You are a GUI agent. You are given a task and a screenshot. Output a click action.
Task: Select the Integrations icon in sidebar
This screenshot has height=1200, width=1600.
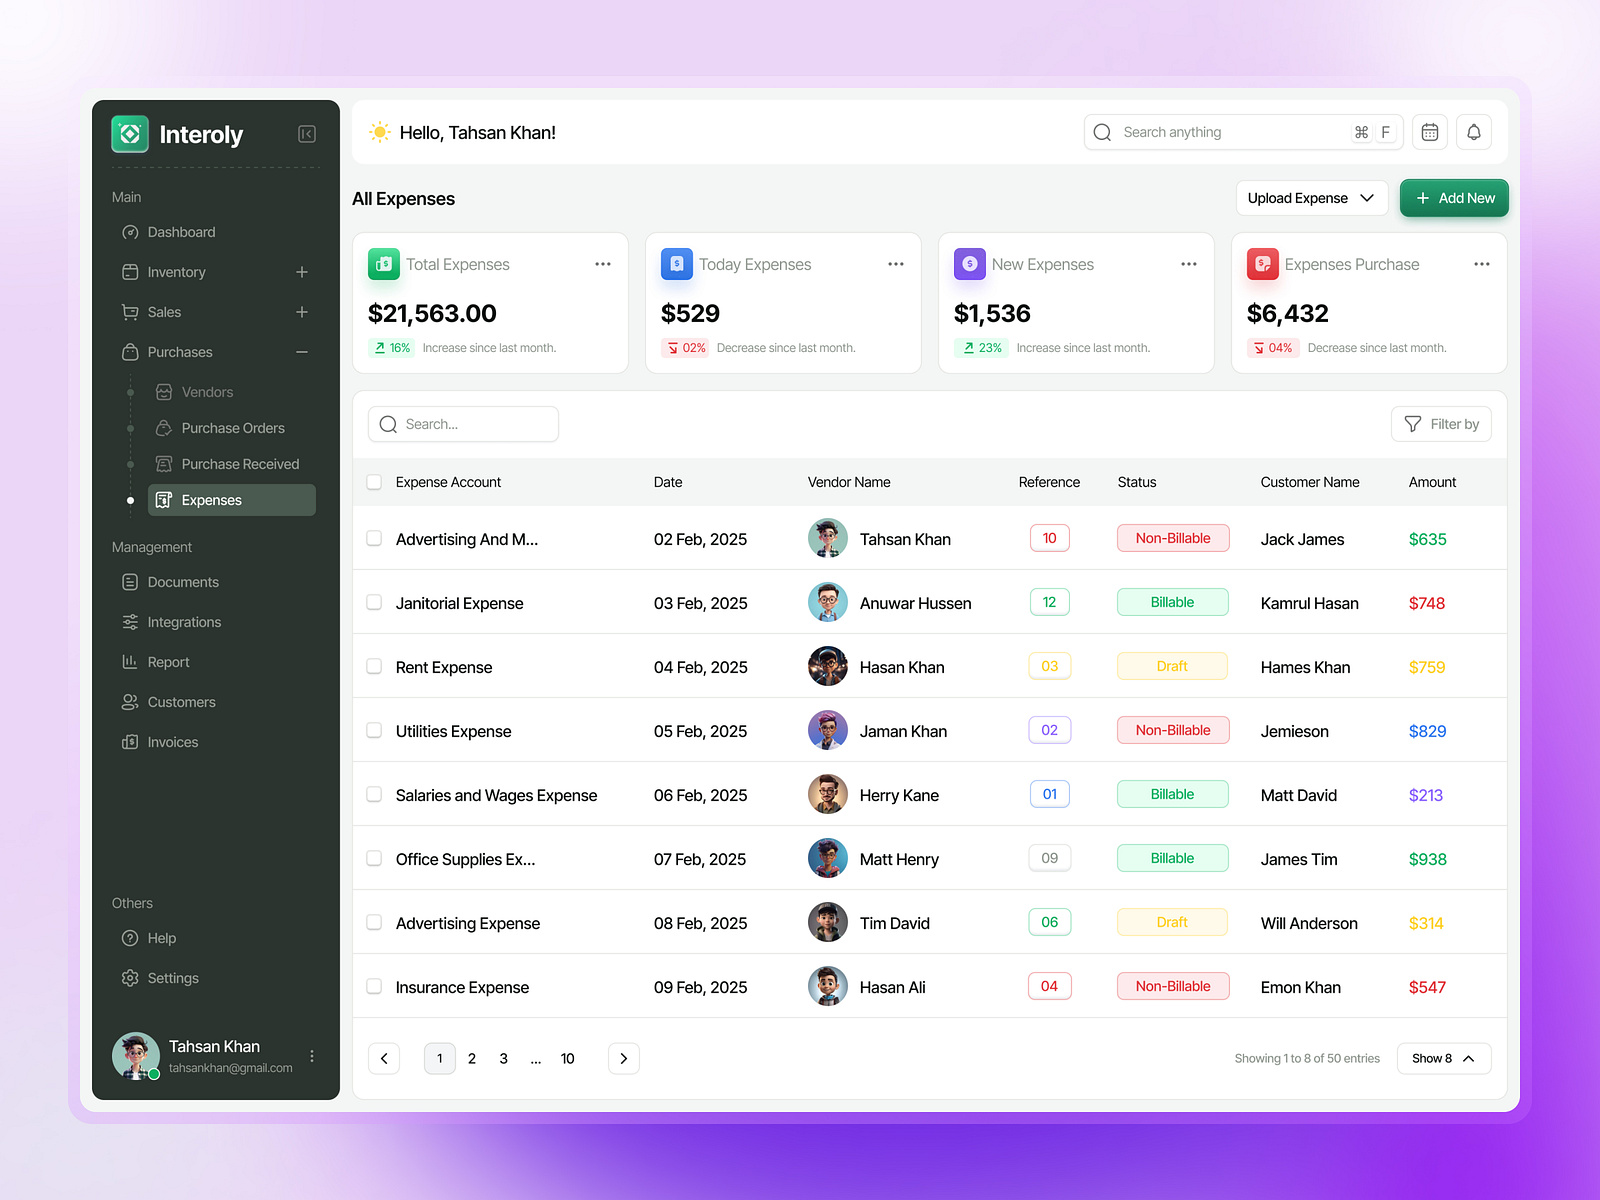coord(130,621)
